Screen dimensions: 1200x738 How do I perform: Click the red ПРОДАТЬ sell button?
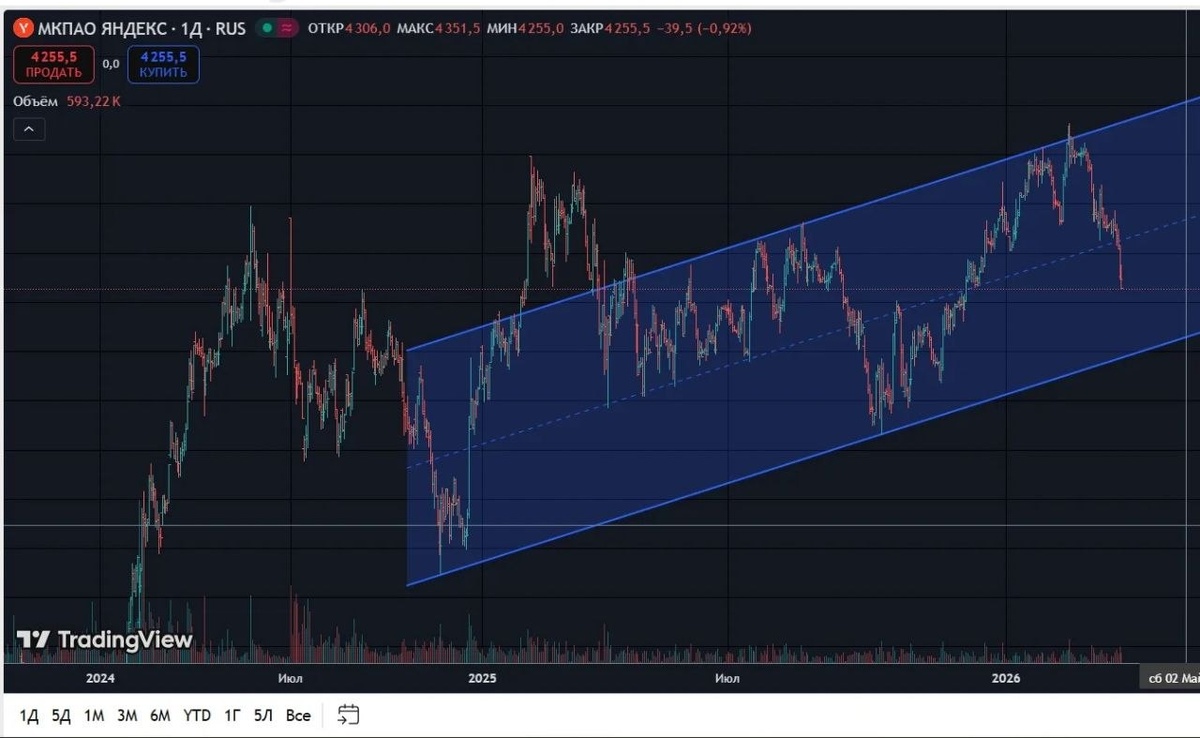coord(54,65)
